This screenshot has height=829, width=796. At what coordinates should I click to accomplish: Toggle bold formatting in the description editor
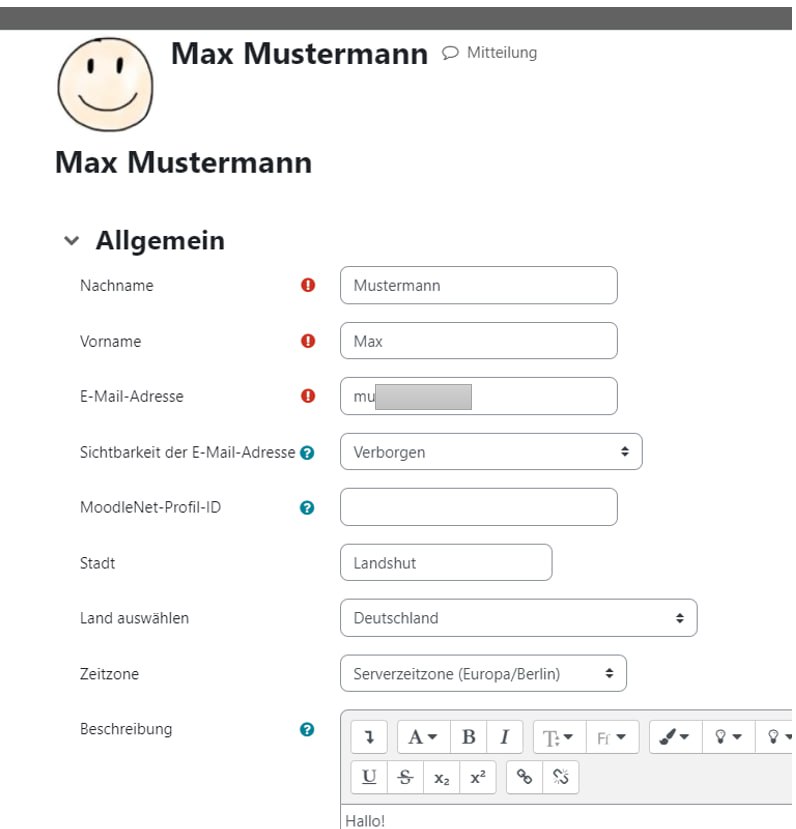(468, 737)
